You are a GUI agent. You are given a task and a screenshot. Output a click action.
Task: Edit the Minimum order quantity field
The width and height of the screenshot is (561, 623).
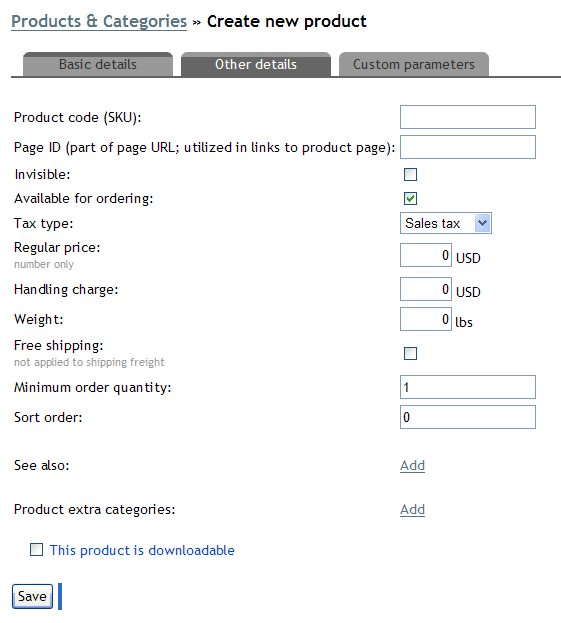(468, 387)
